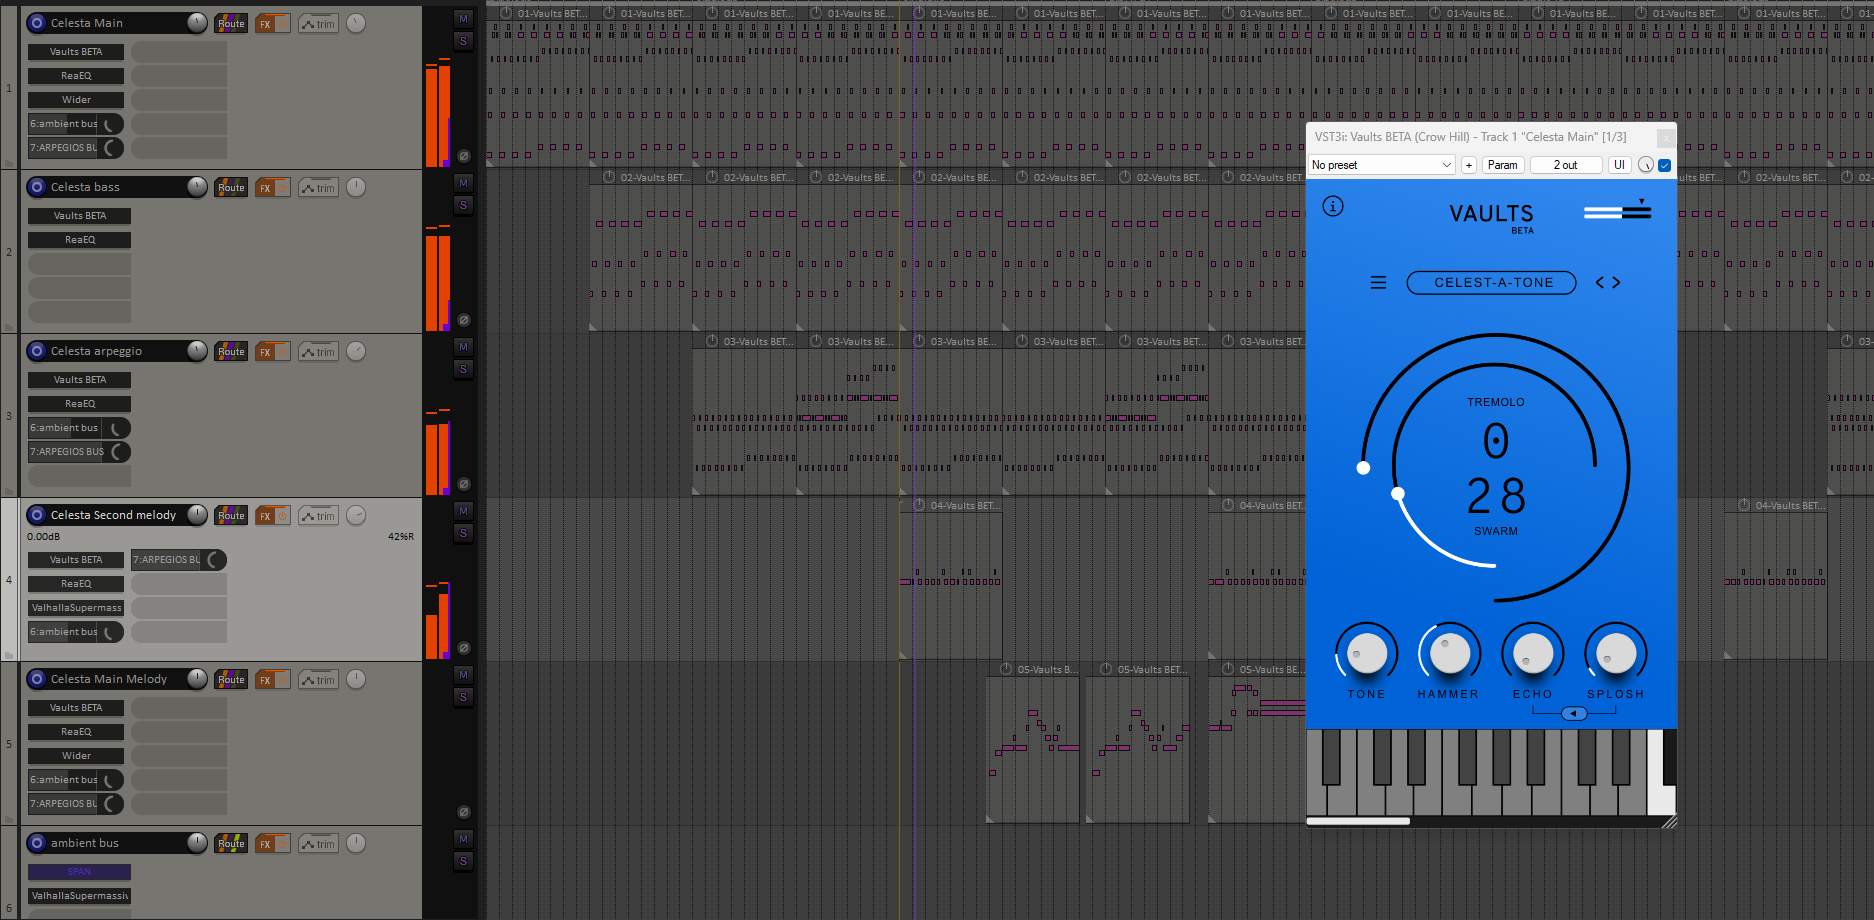The height and width of the screenshot is (920, 1874).
Task: Click the TONE knob in Vaults
Action: pyautogui.click(x=1366, y=655)
